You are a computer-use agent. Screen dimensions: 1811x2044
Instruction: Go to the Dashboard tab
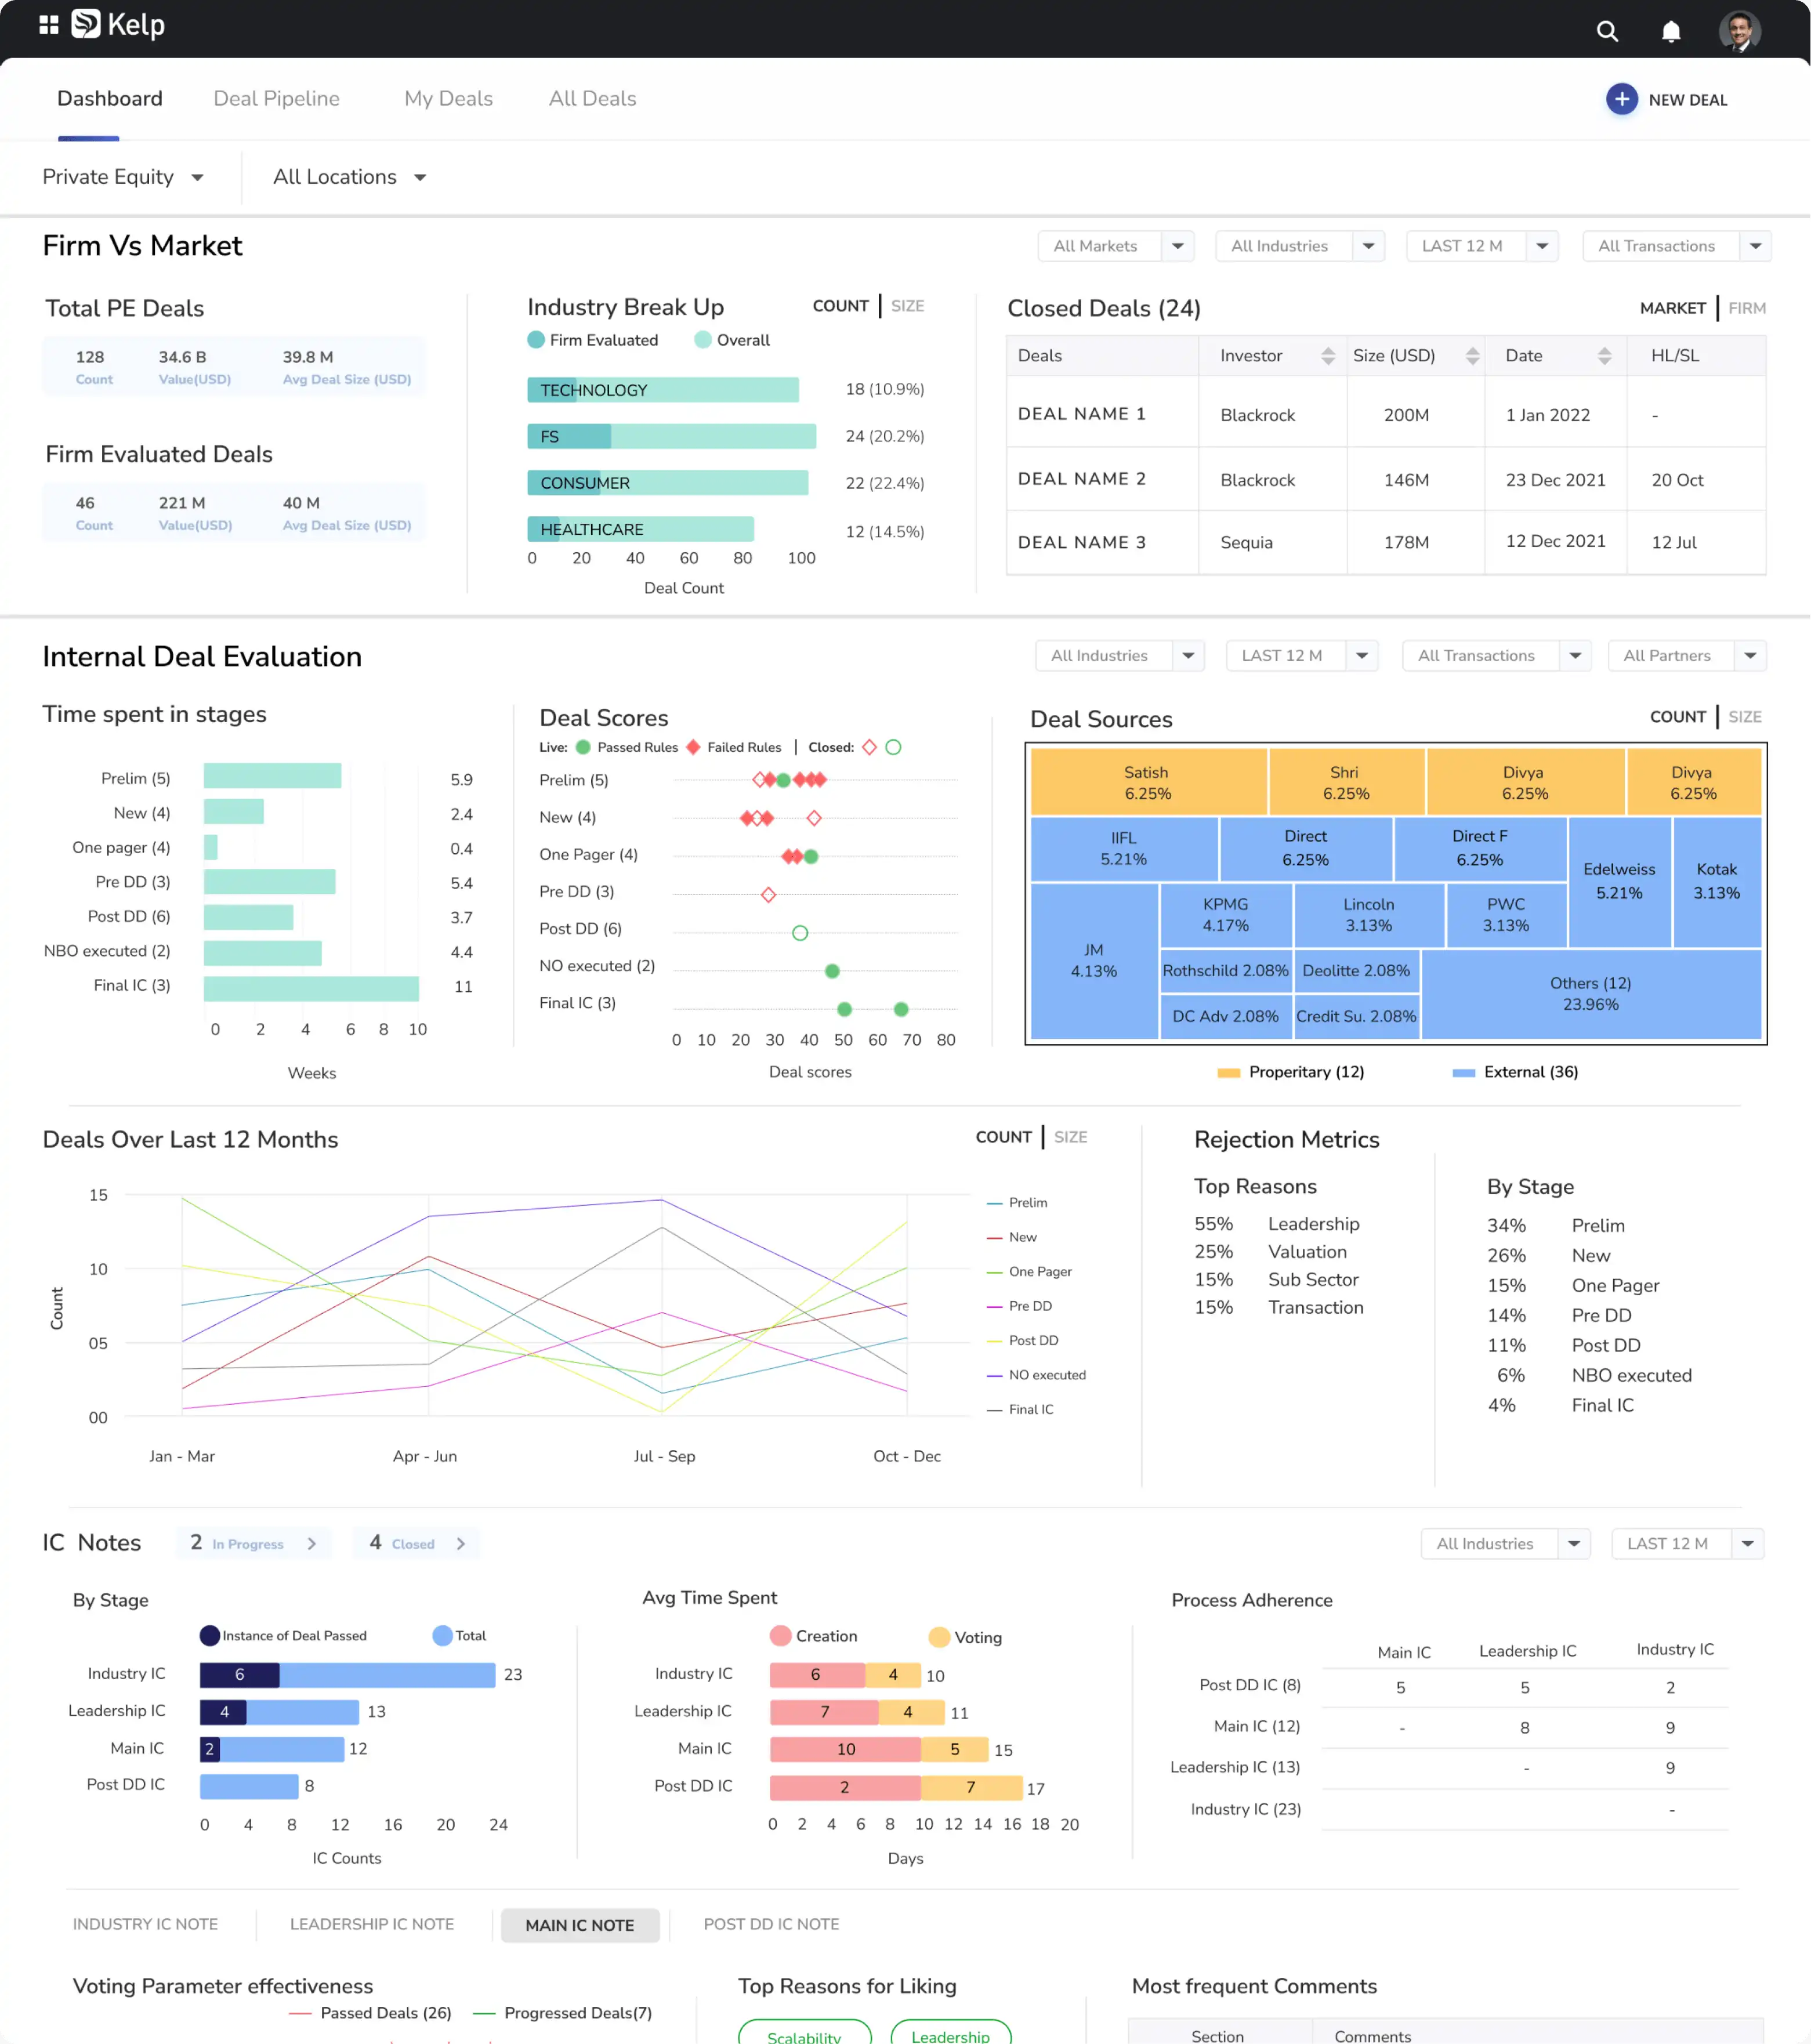click(109, 99)
